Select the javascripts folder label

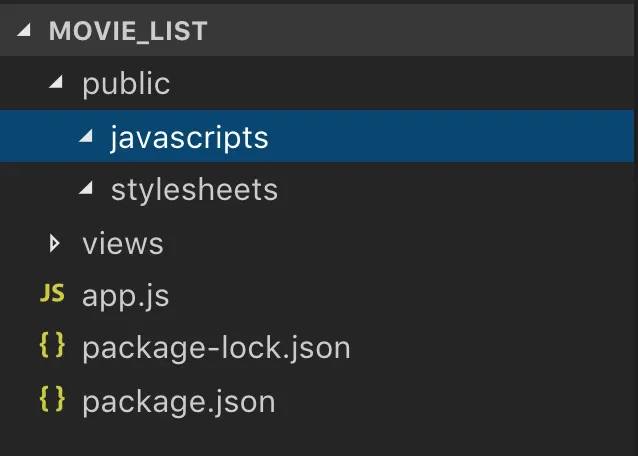click(189, 137)
